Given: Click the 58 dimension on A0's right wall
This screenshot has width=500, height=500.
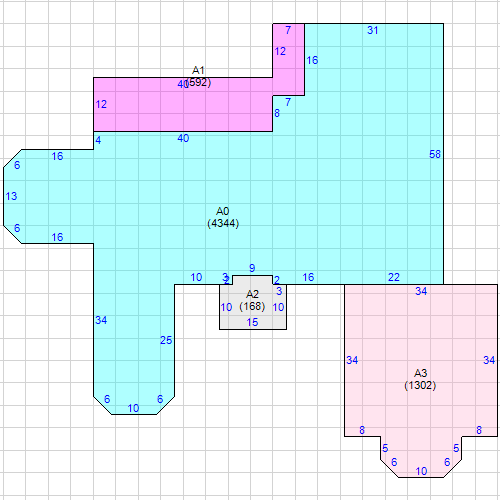Looking at the screenshot, I should click(x=435, y=154).
